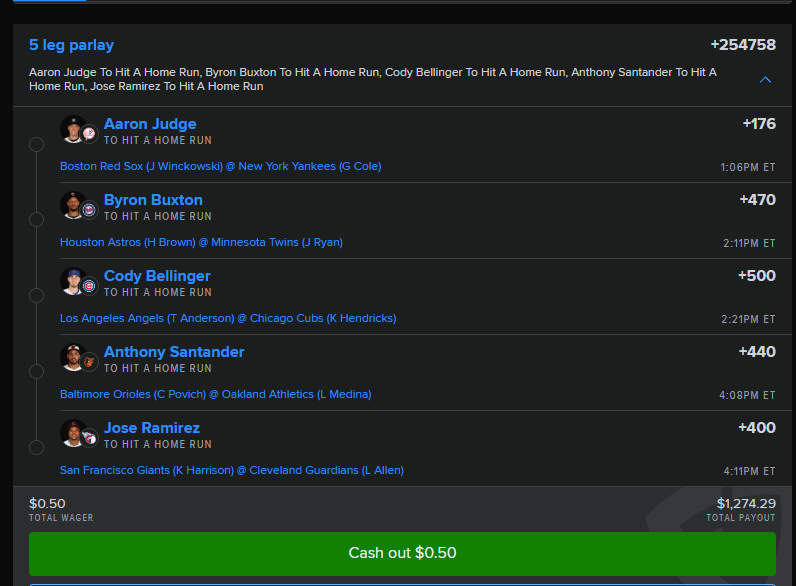Click the +400 odds for Jose Ramirez

pos(756,428)
